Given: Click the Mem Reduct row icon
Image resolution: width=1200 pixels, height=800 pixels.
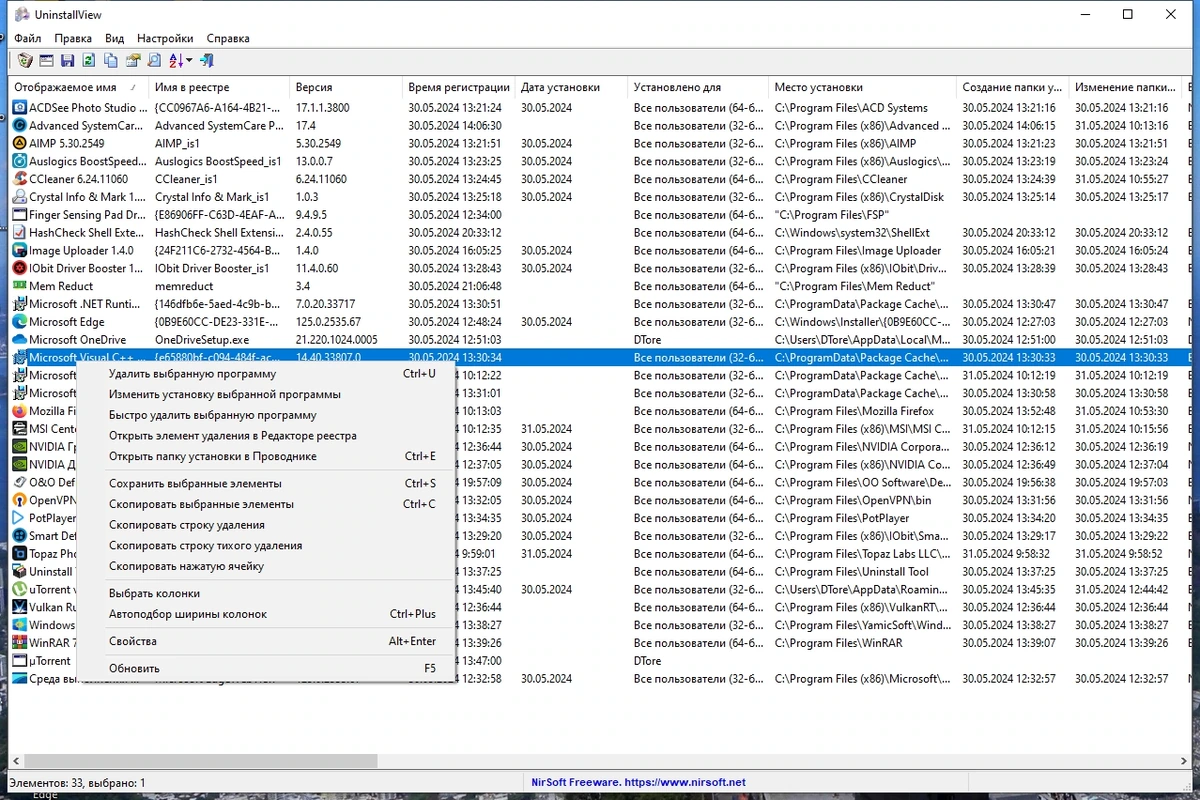Looking at the screenshot, I should 19,286.
